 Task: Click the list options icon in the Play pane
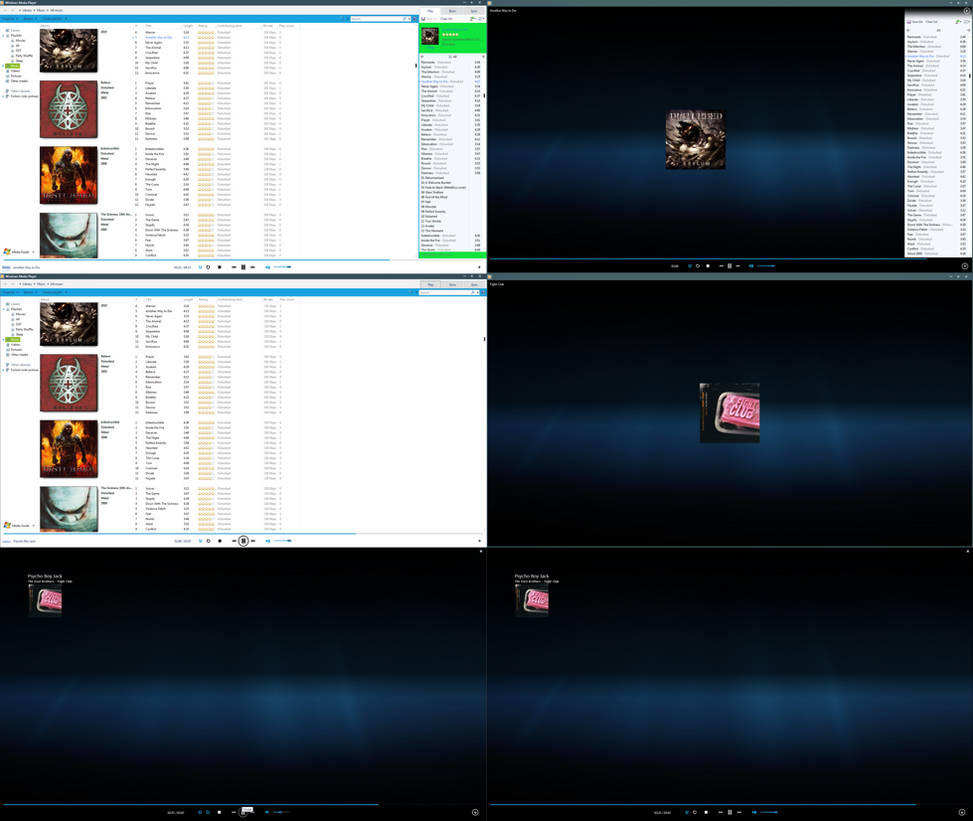[481, 18]
